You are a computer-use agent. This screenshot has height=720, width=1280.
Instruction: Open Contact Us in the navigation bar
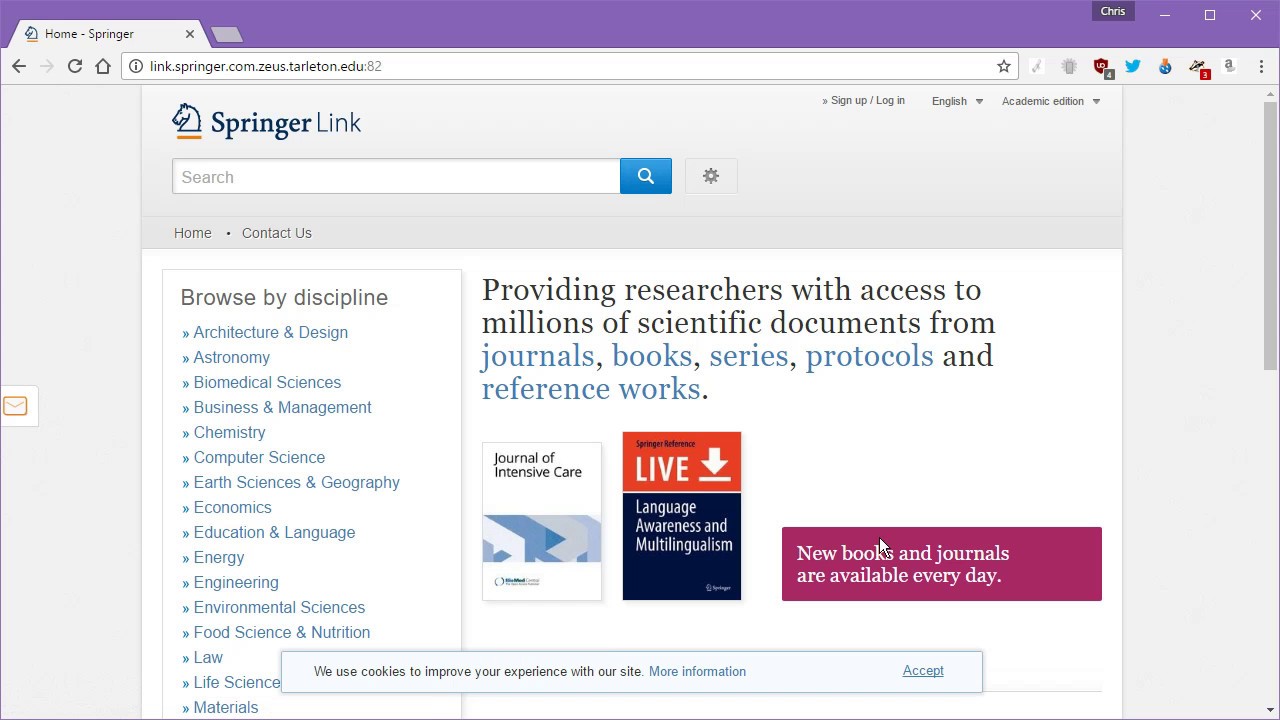click(x=277, y=233)
